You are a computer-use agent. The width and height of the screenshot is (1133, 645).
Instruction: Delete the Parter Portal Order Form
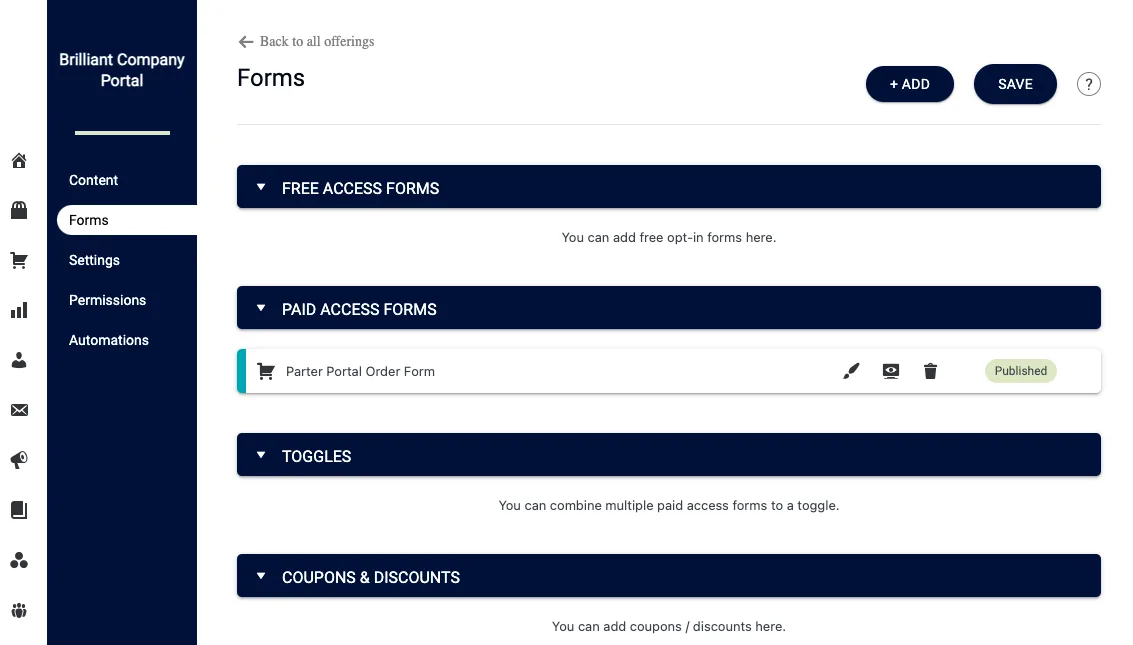tap(930, 371)
